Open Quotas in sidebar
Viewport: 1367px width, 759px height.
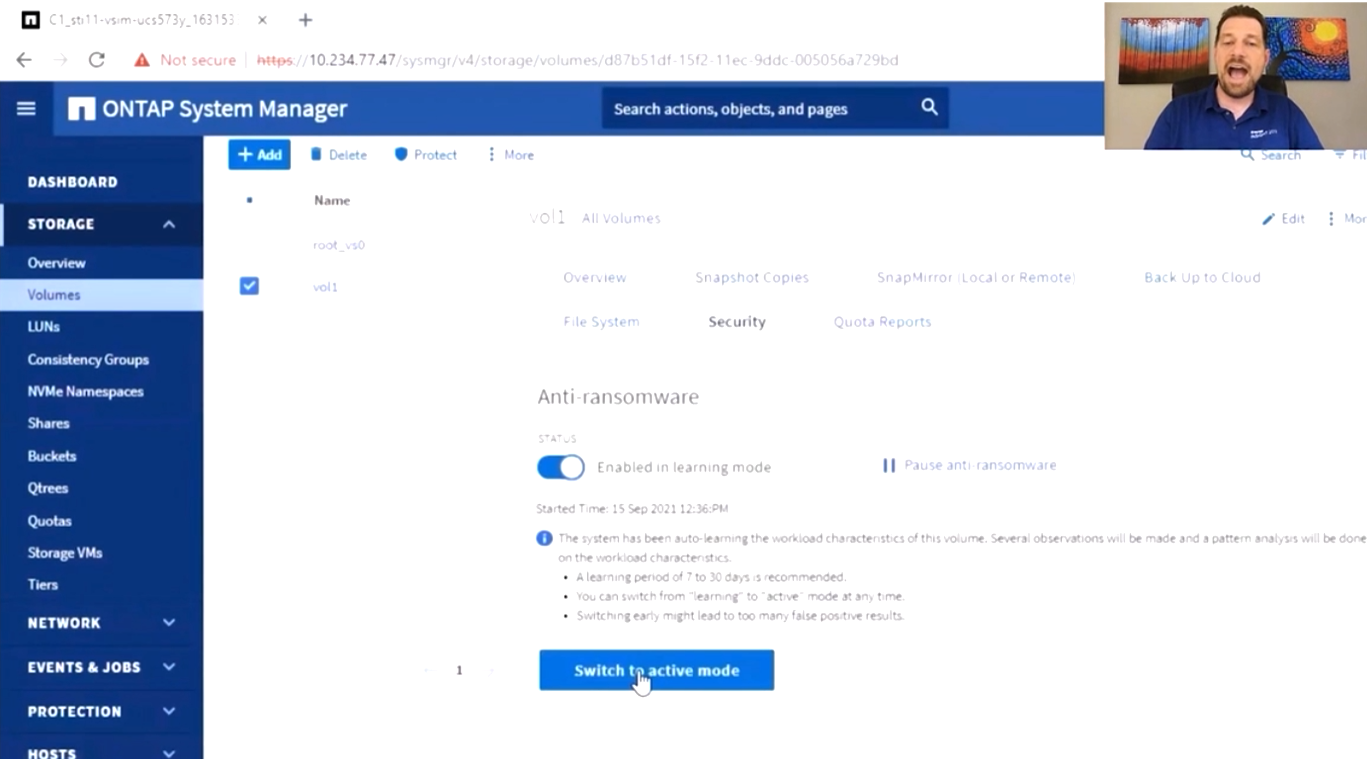point(49,521)
